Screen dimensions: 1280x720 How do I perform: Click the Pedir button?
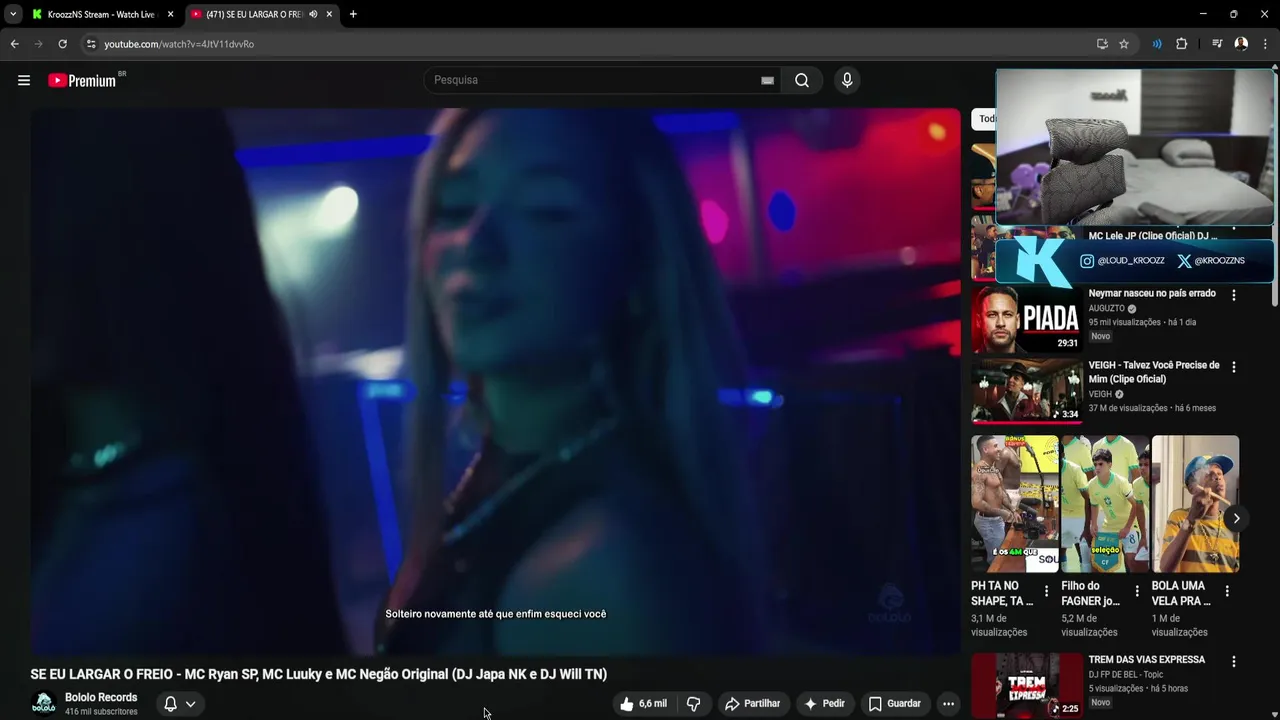(825, 704)
